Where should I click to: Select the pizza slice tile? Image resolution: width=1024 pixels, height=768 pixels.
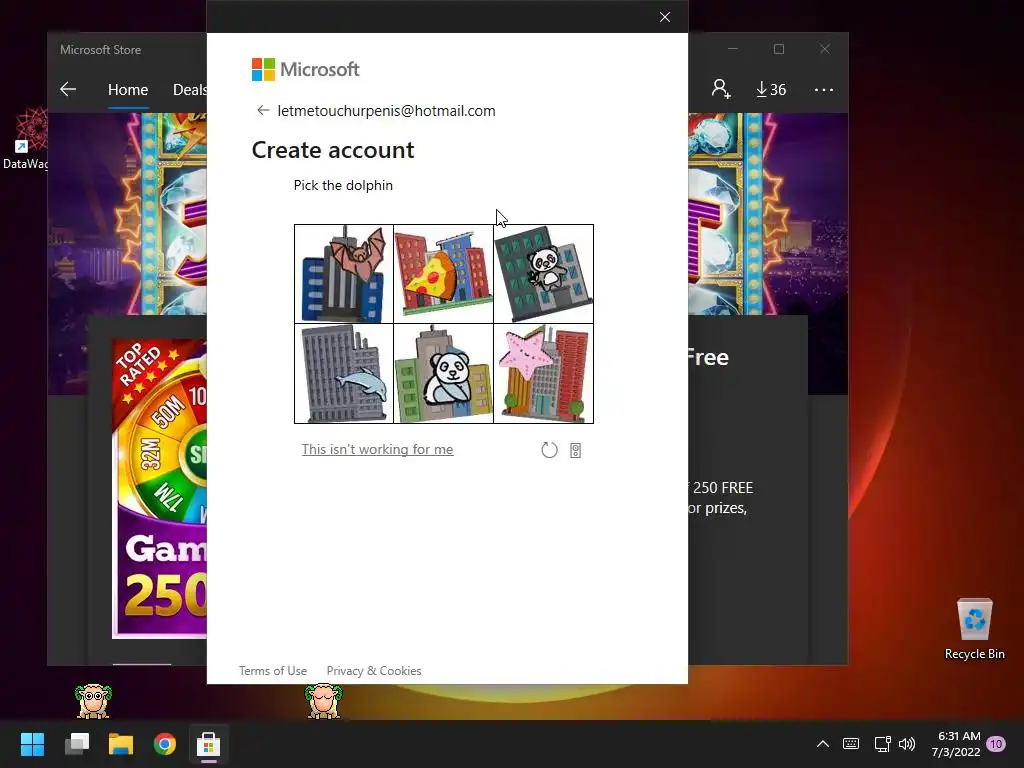(x=443, y=274)
